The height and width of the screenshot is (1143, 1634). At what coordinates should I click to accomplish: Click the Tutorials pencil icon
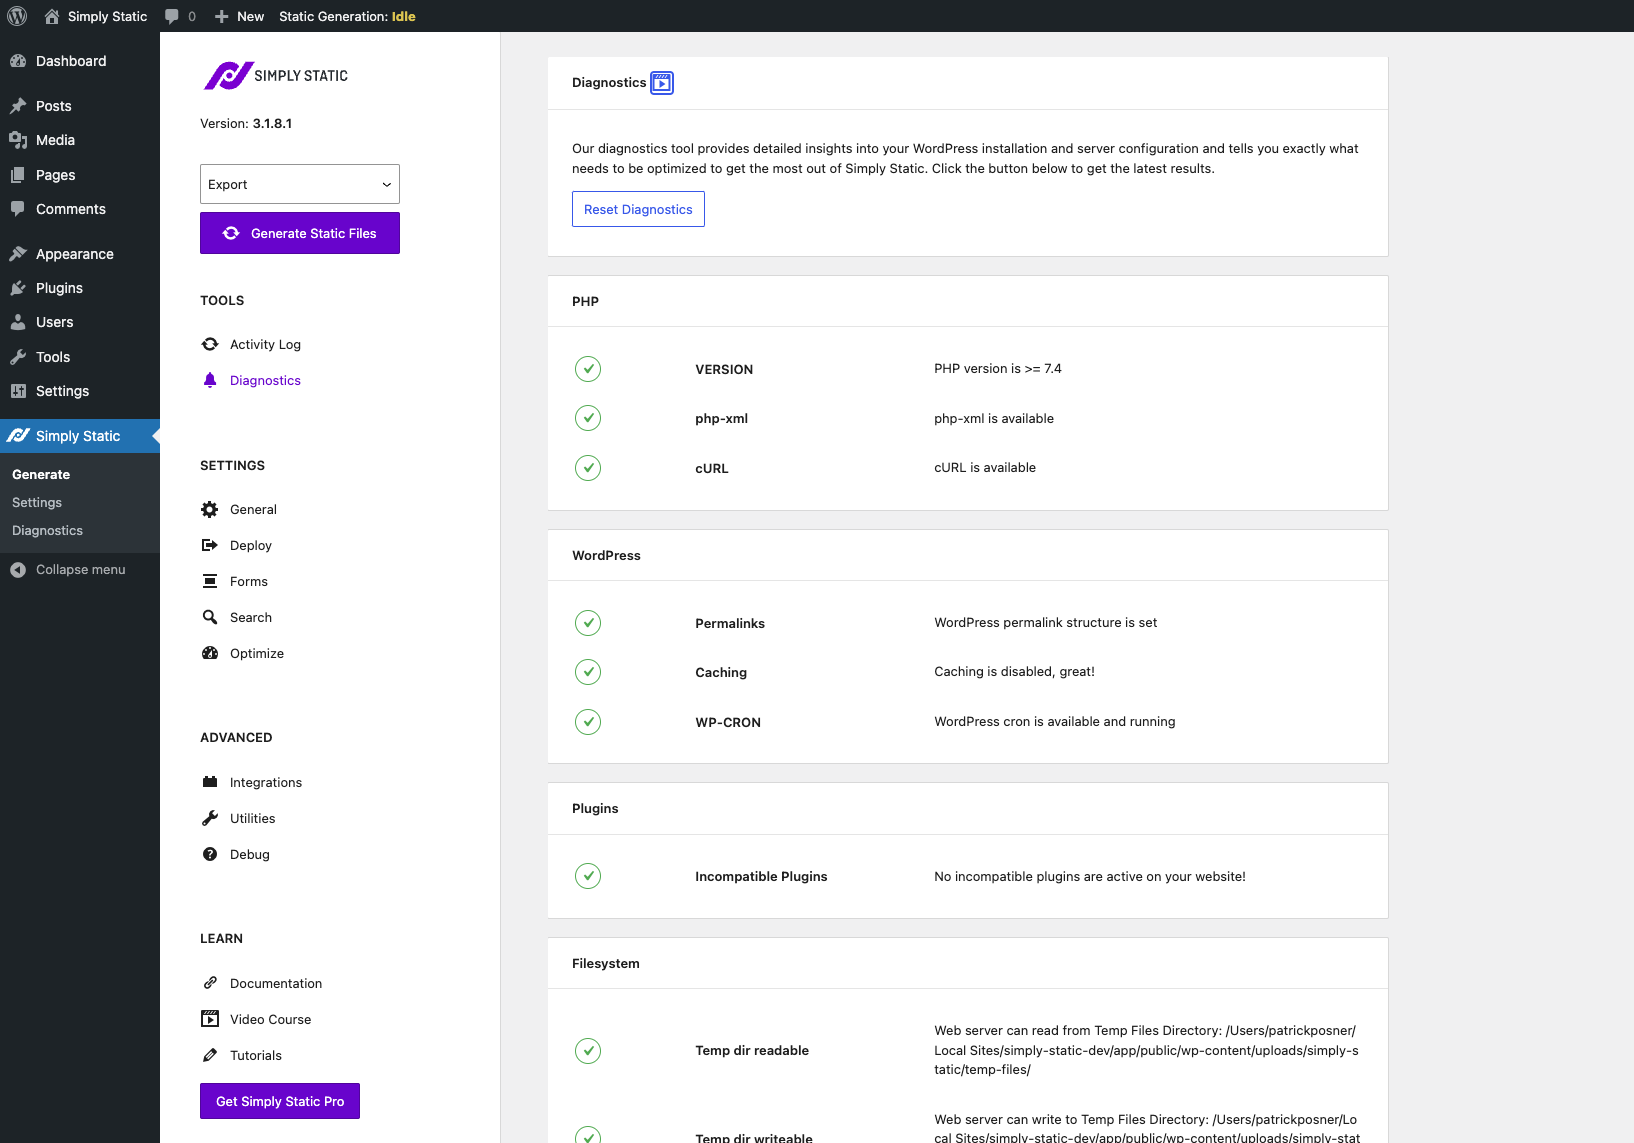click(210, 1055)
